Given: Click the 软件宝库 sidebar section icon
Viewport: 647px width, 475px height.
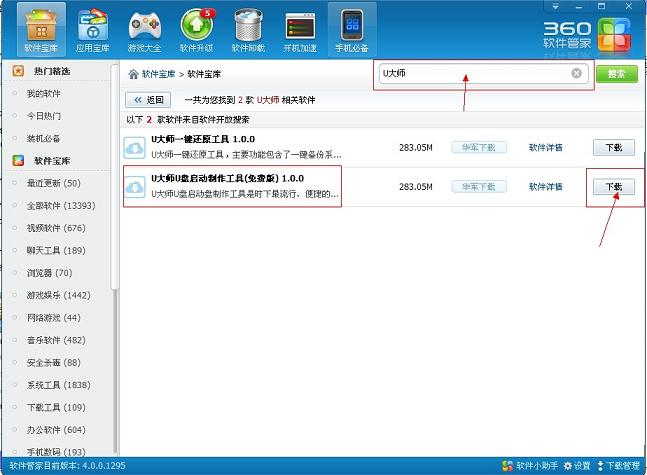Looking at the screenshot, I should 18,161.
